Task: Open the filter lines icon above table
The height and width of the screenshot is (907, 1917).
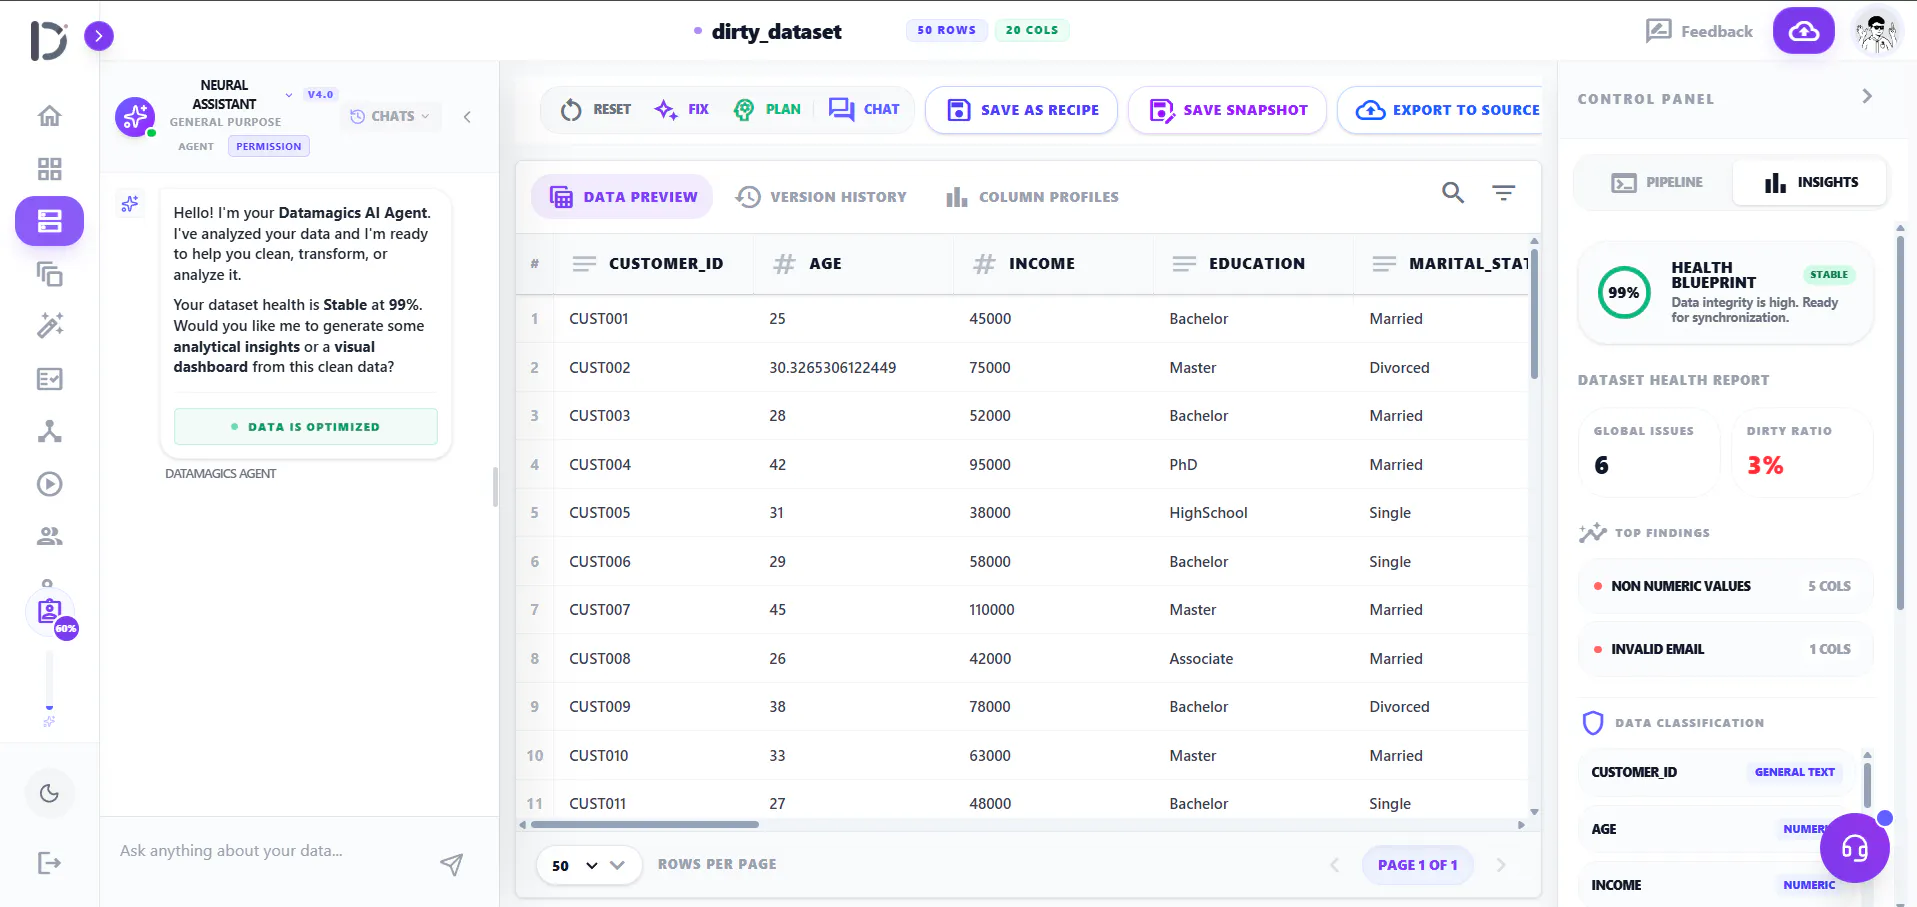Action: [x=1503, y=192]
